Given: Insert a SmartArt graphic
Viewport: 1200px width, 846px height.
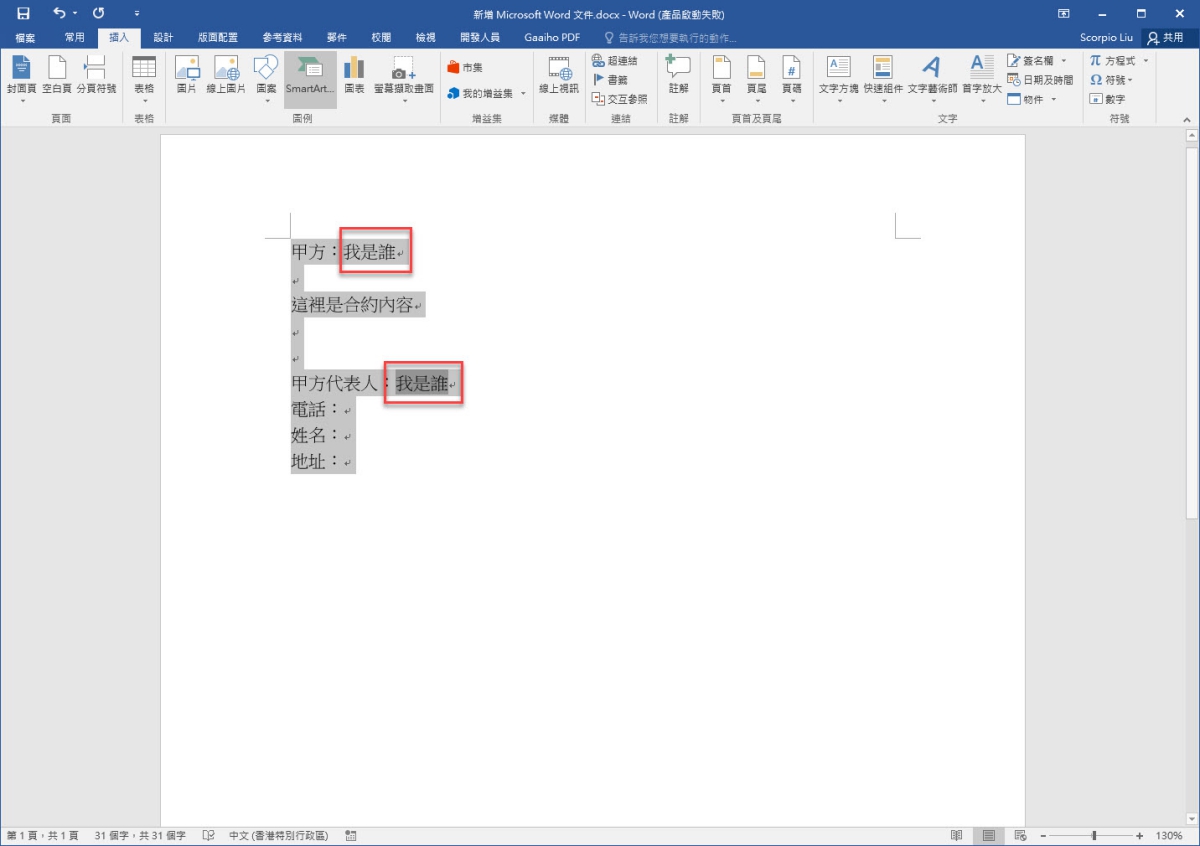Looking at the screenshot, I should pyautogui.click(x=310, y=79).
